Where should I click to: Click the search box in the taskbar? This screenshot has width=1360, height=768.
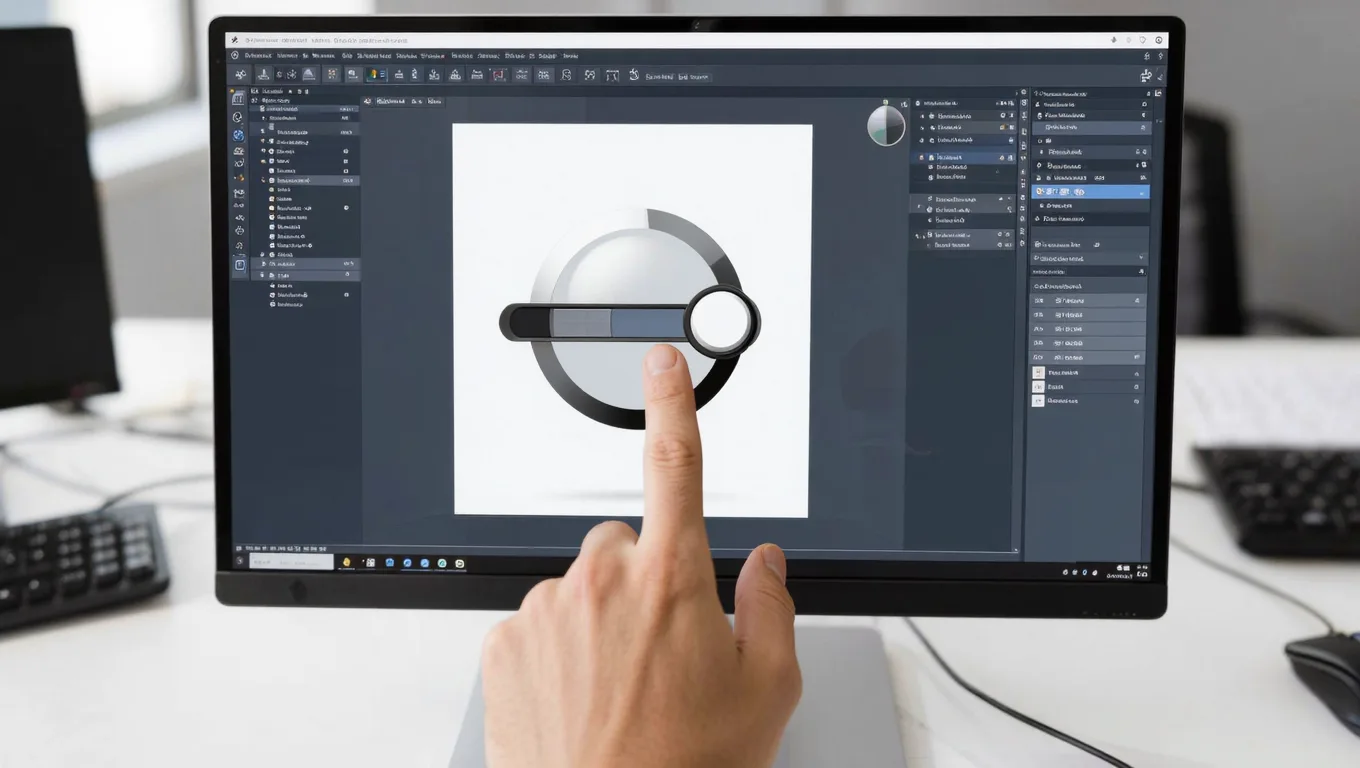(289, 563)
